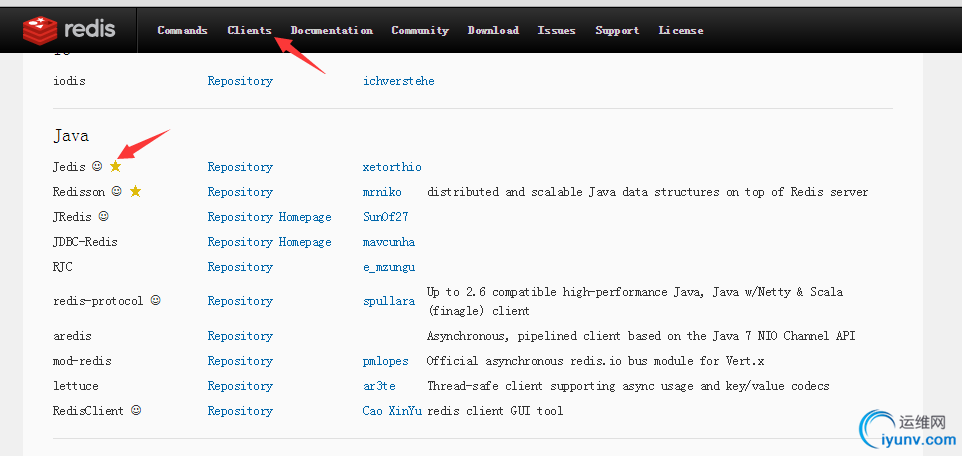Click the lettuce description about Thread-safe client

[x=628, y=386]
